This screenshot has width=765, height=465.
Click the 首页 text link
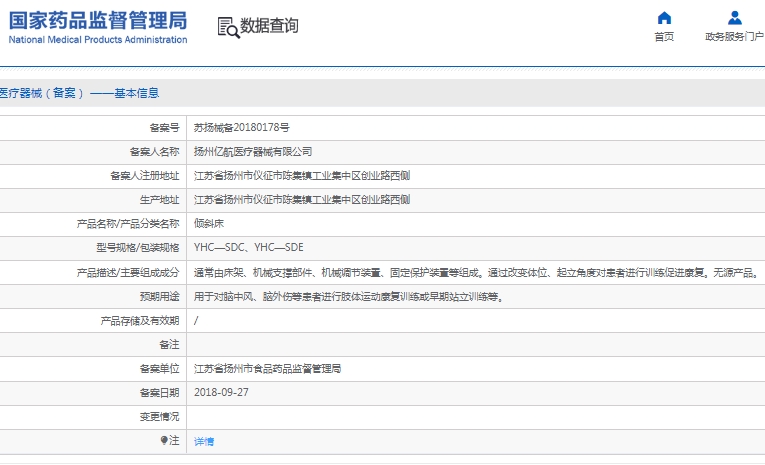pos(664,37)
